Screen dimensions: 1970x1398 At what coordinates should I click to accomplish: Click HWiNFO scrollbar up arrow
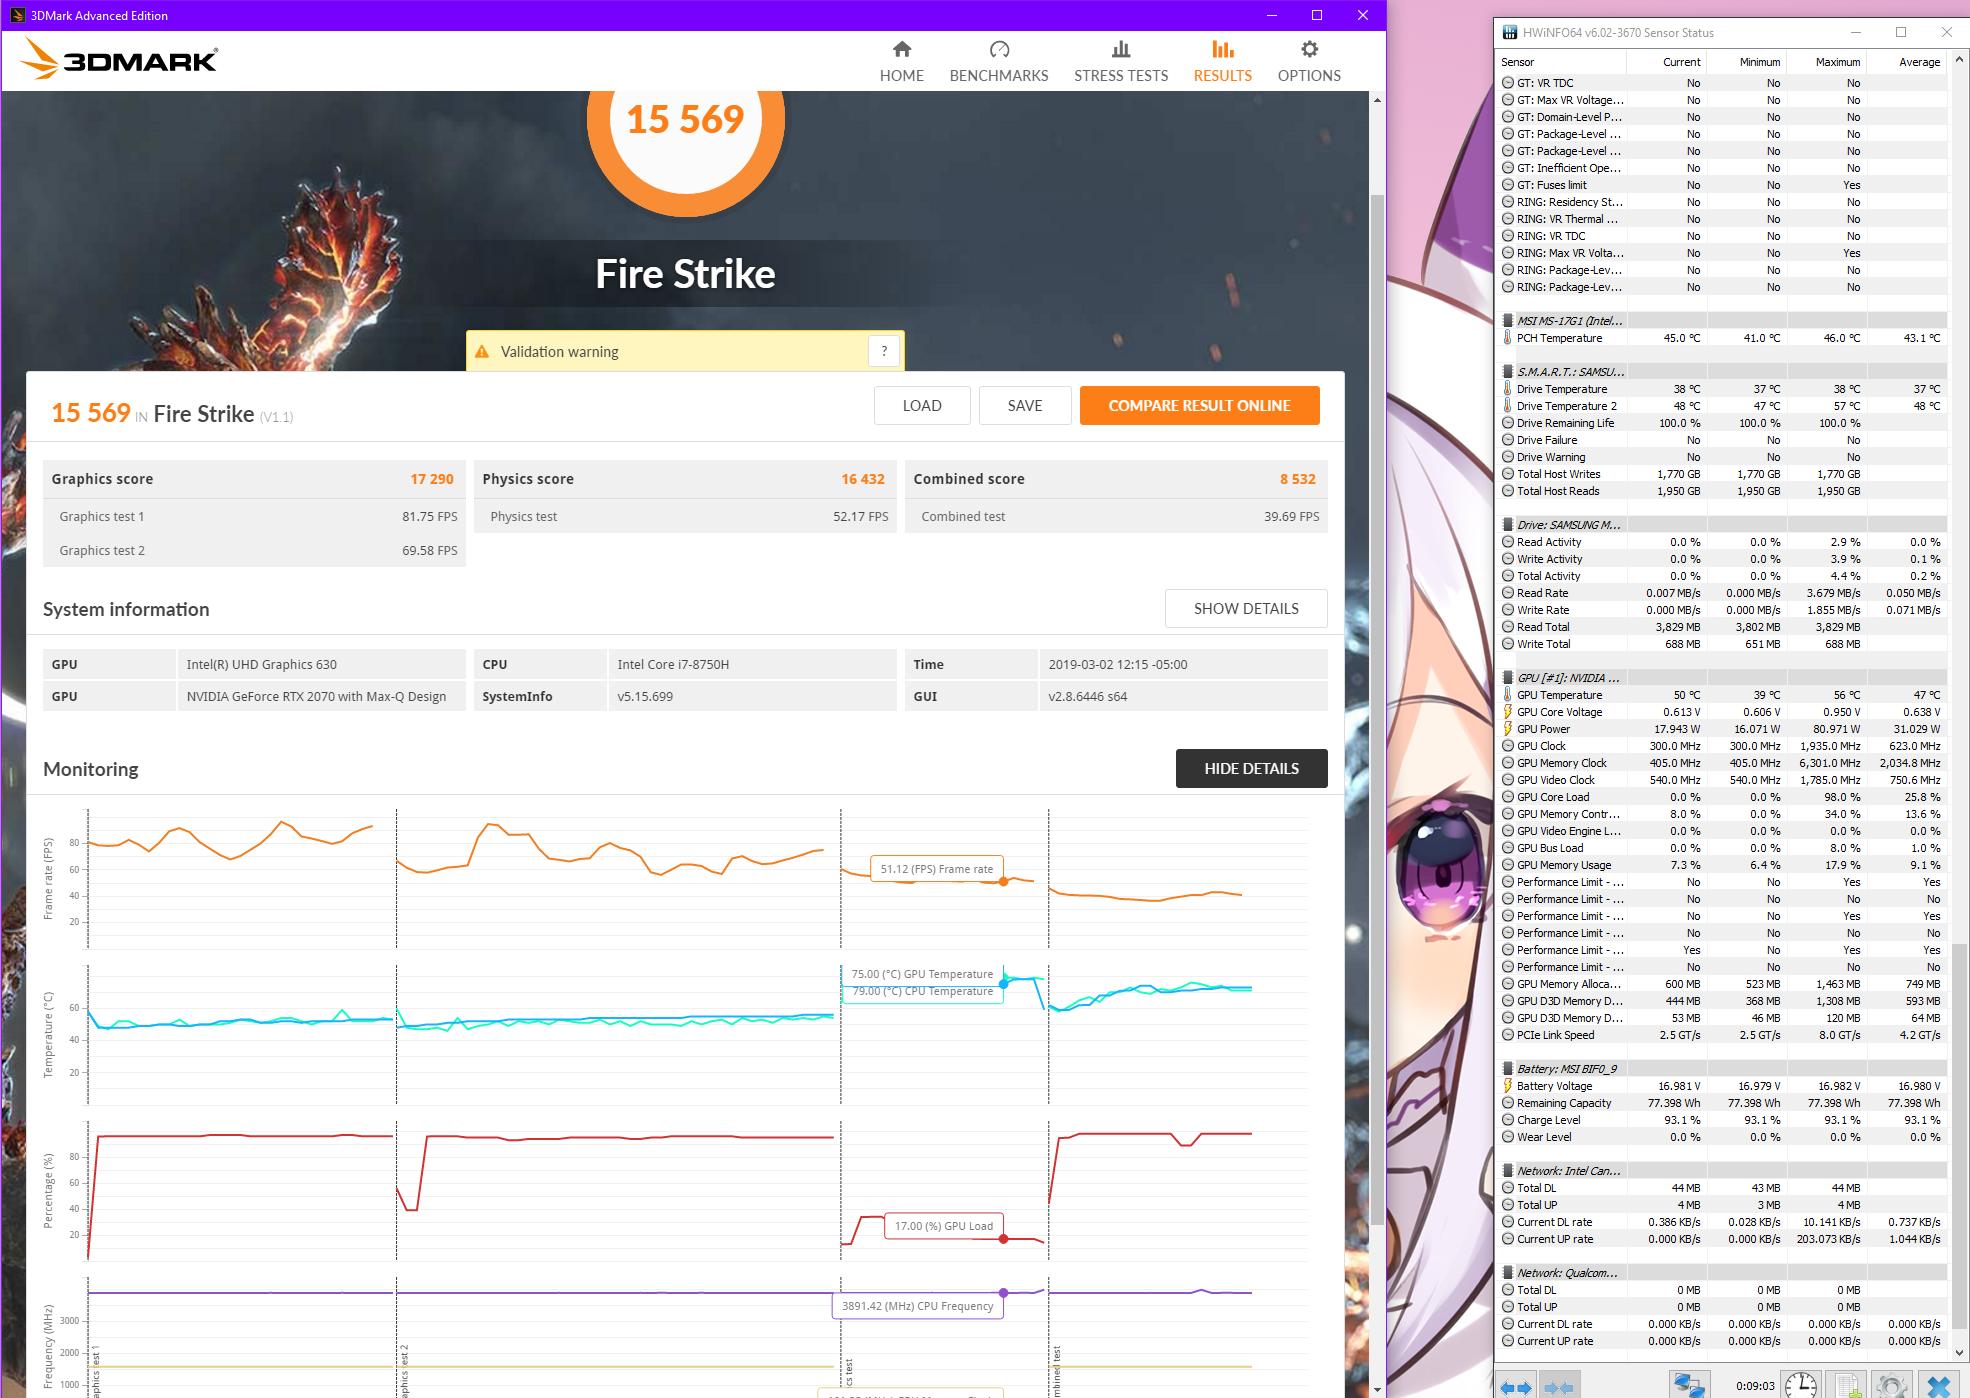tap(1958, 59)
